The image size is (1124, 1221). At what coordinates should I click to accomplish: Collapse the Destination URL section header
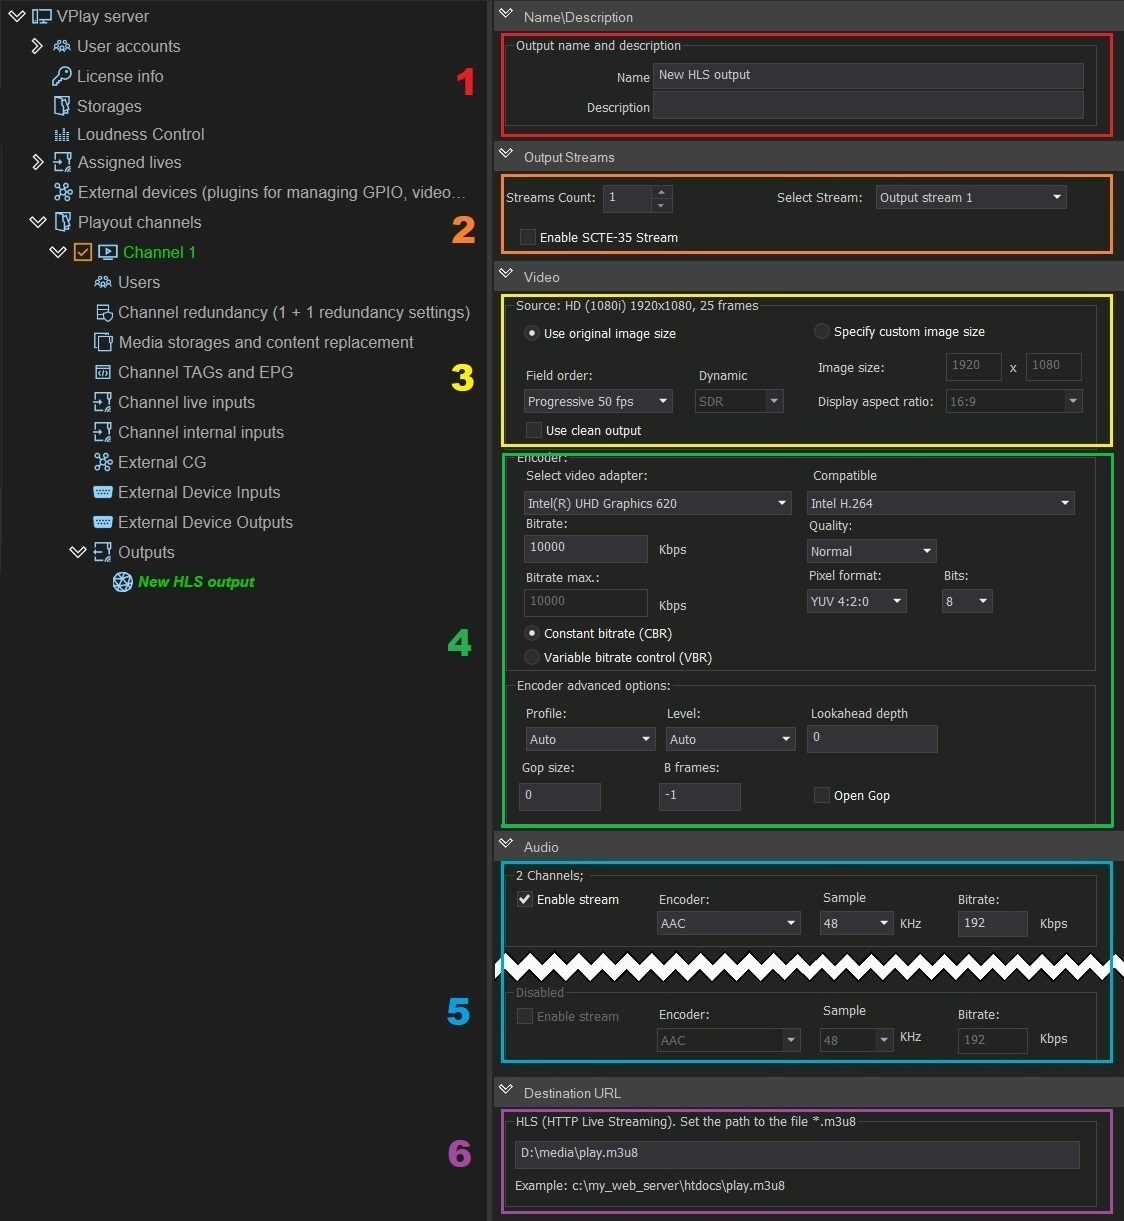tap(506, 1090)
